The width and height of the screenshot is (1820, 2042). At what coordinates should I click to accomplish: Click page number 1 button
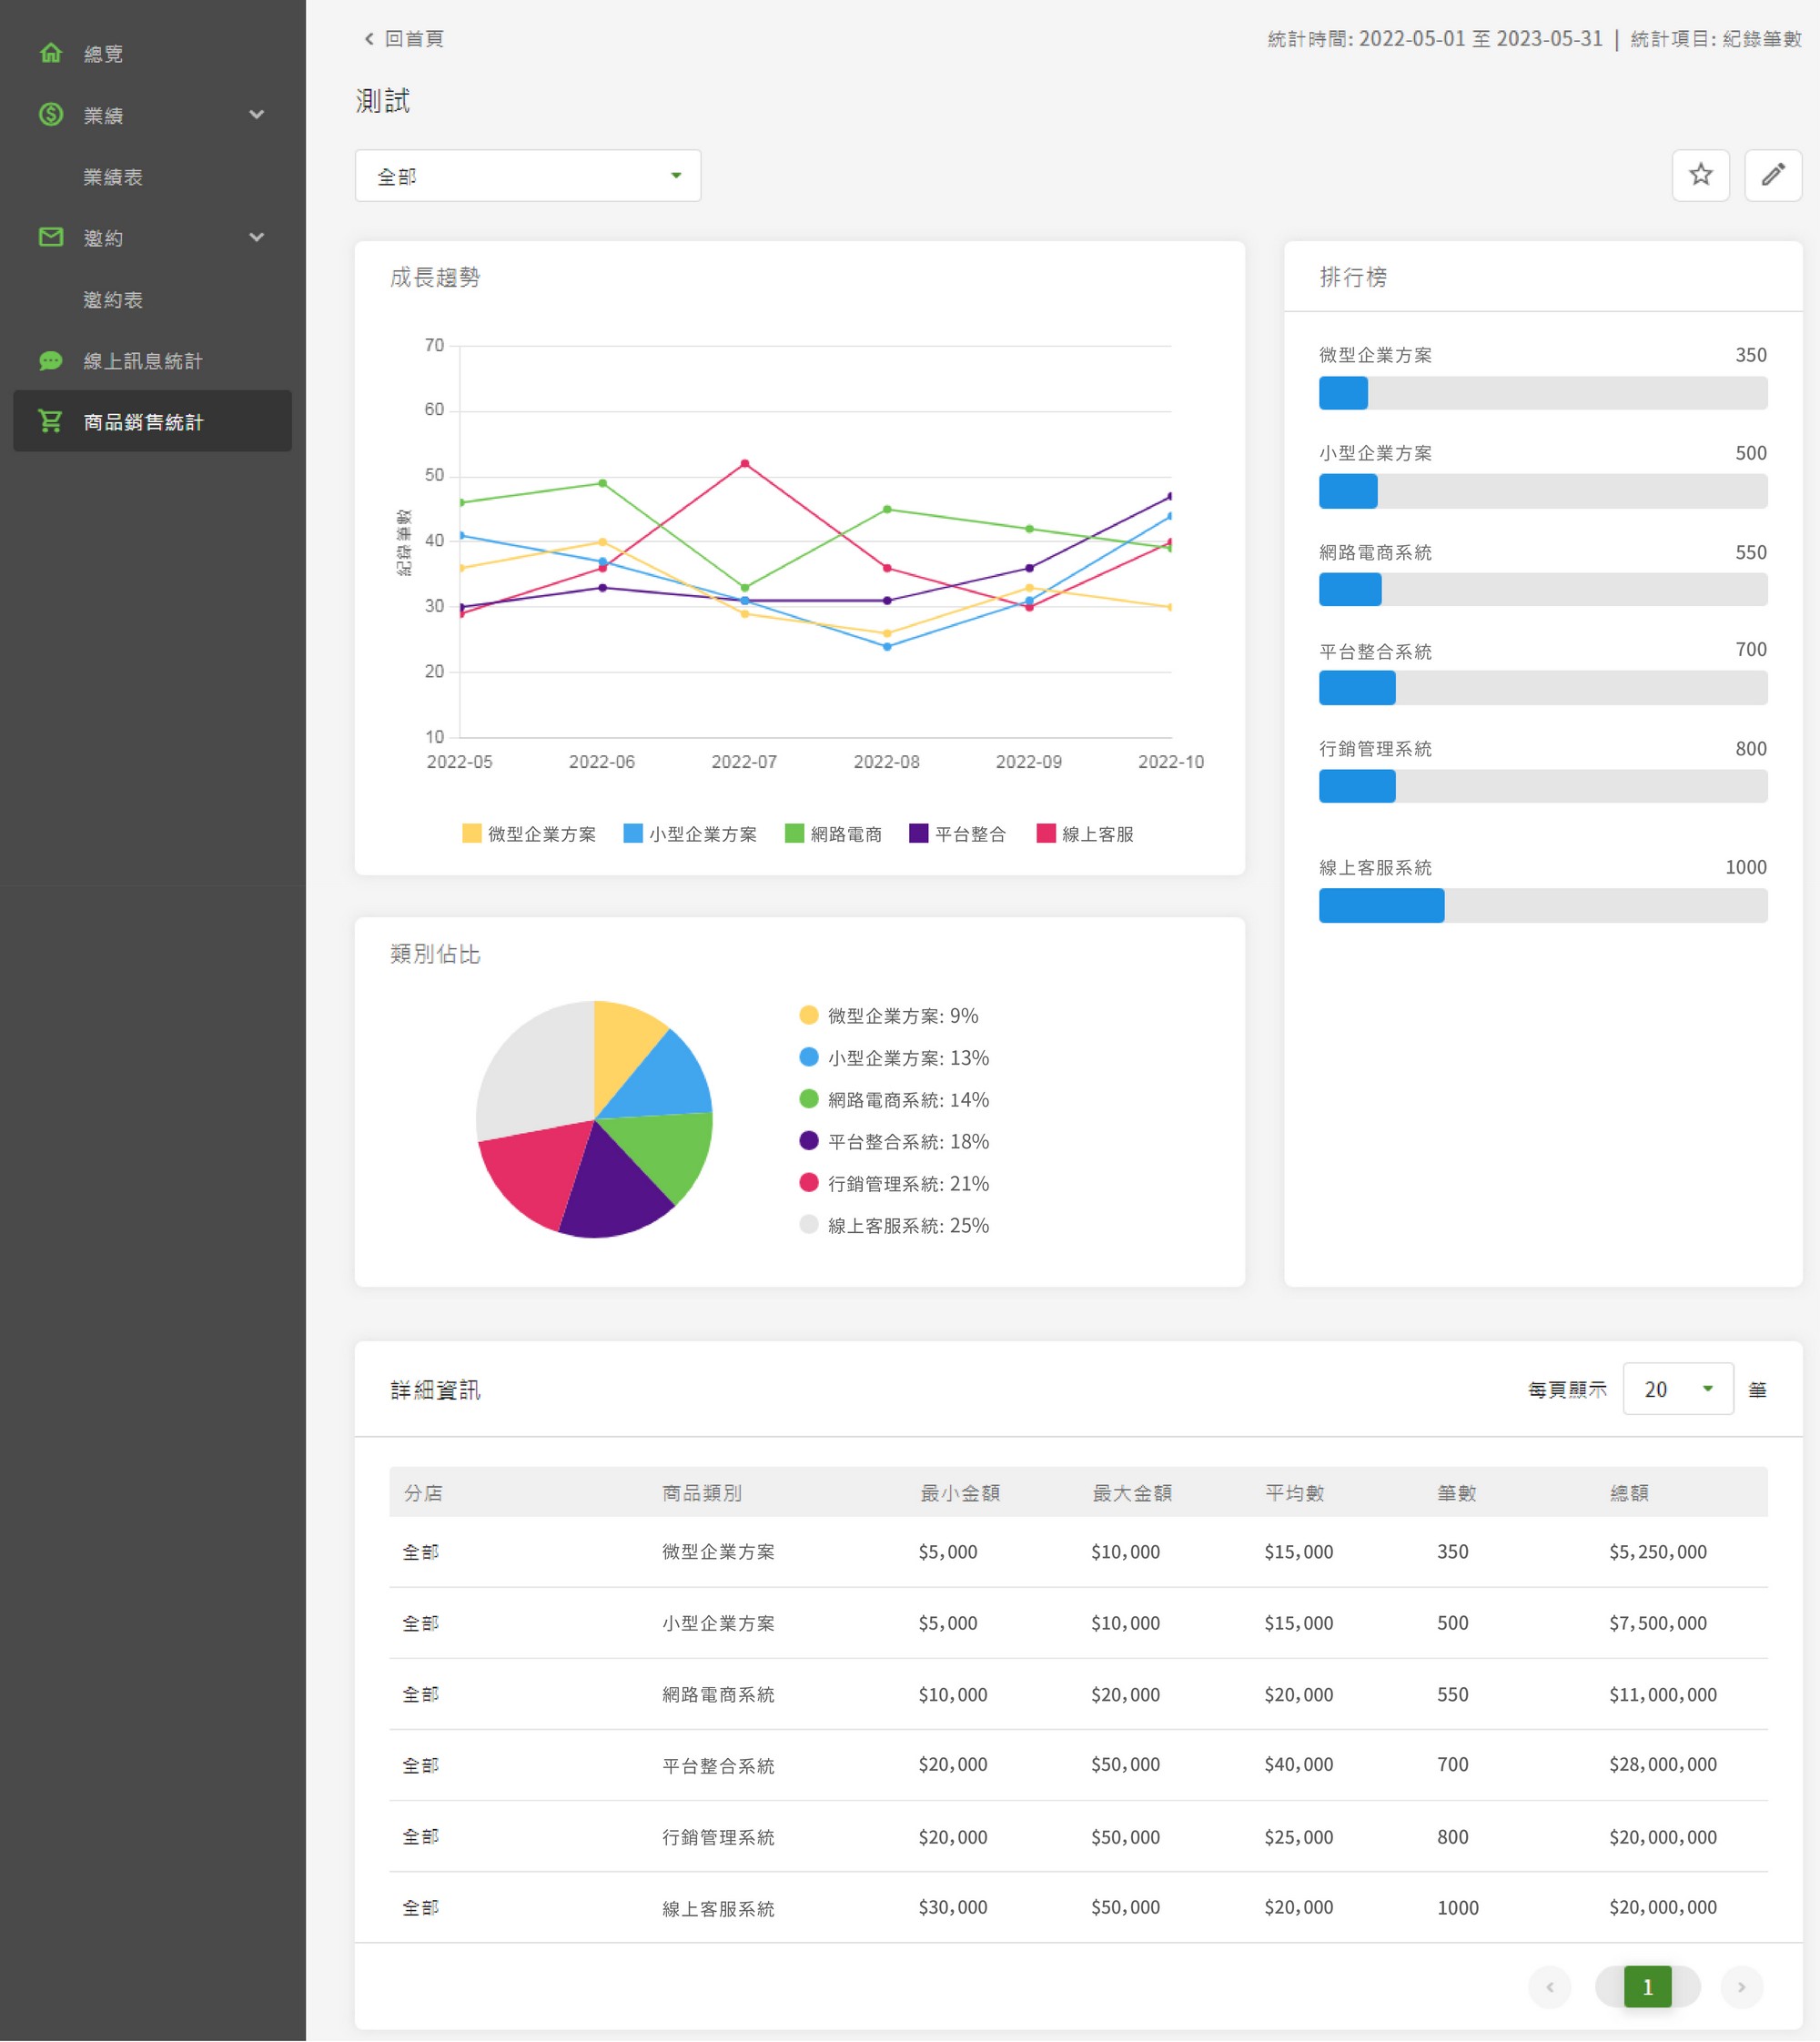(1647, 1986)
